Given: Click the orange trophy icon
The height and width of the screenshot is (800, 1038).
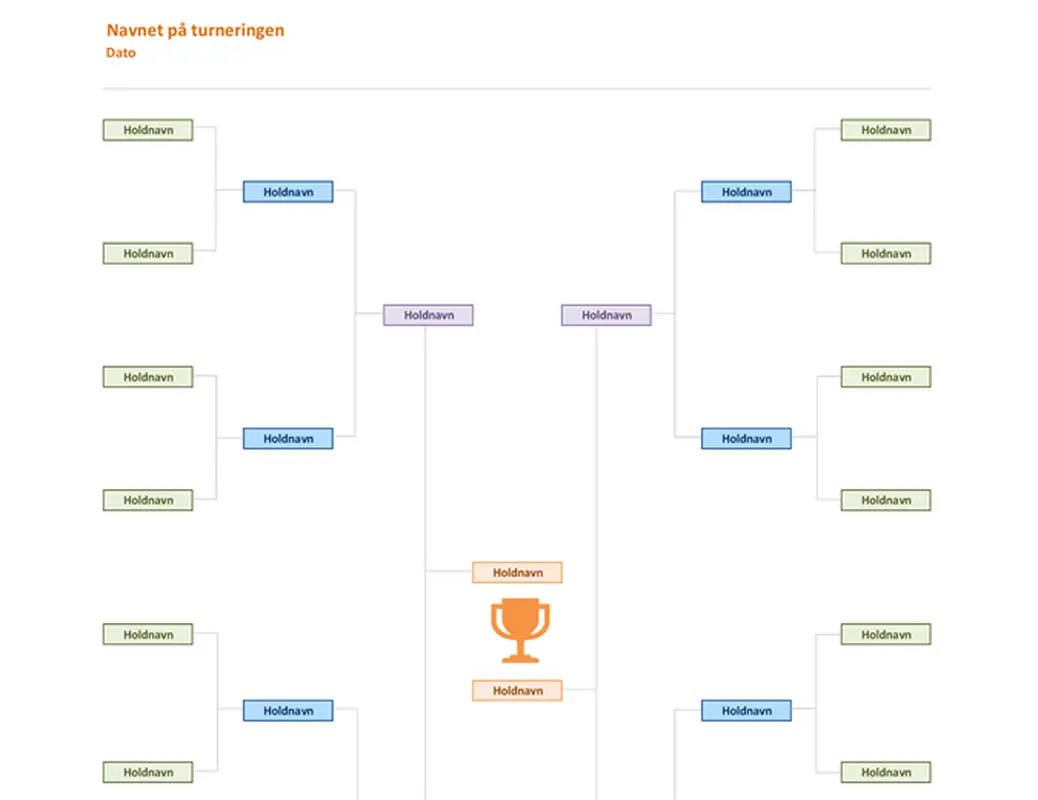Looking at the screenshot, I should tap(519, 630).
